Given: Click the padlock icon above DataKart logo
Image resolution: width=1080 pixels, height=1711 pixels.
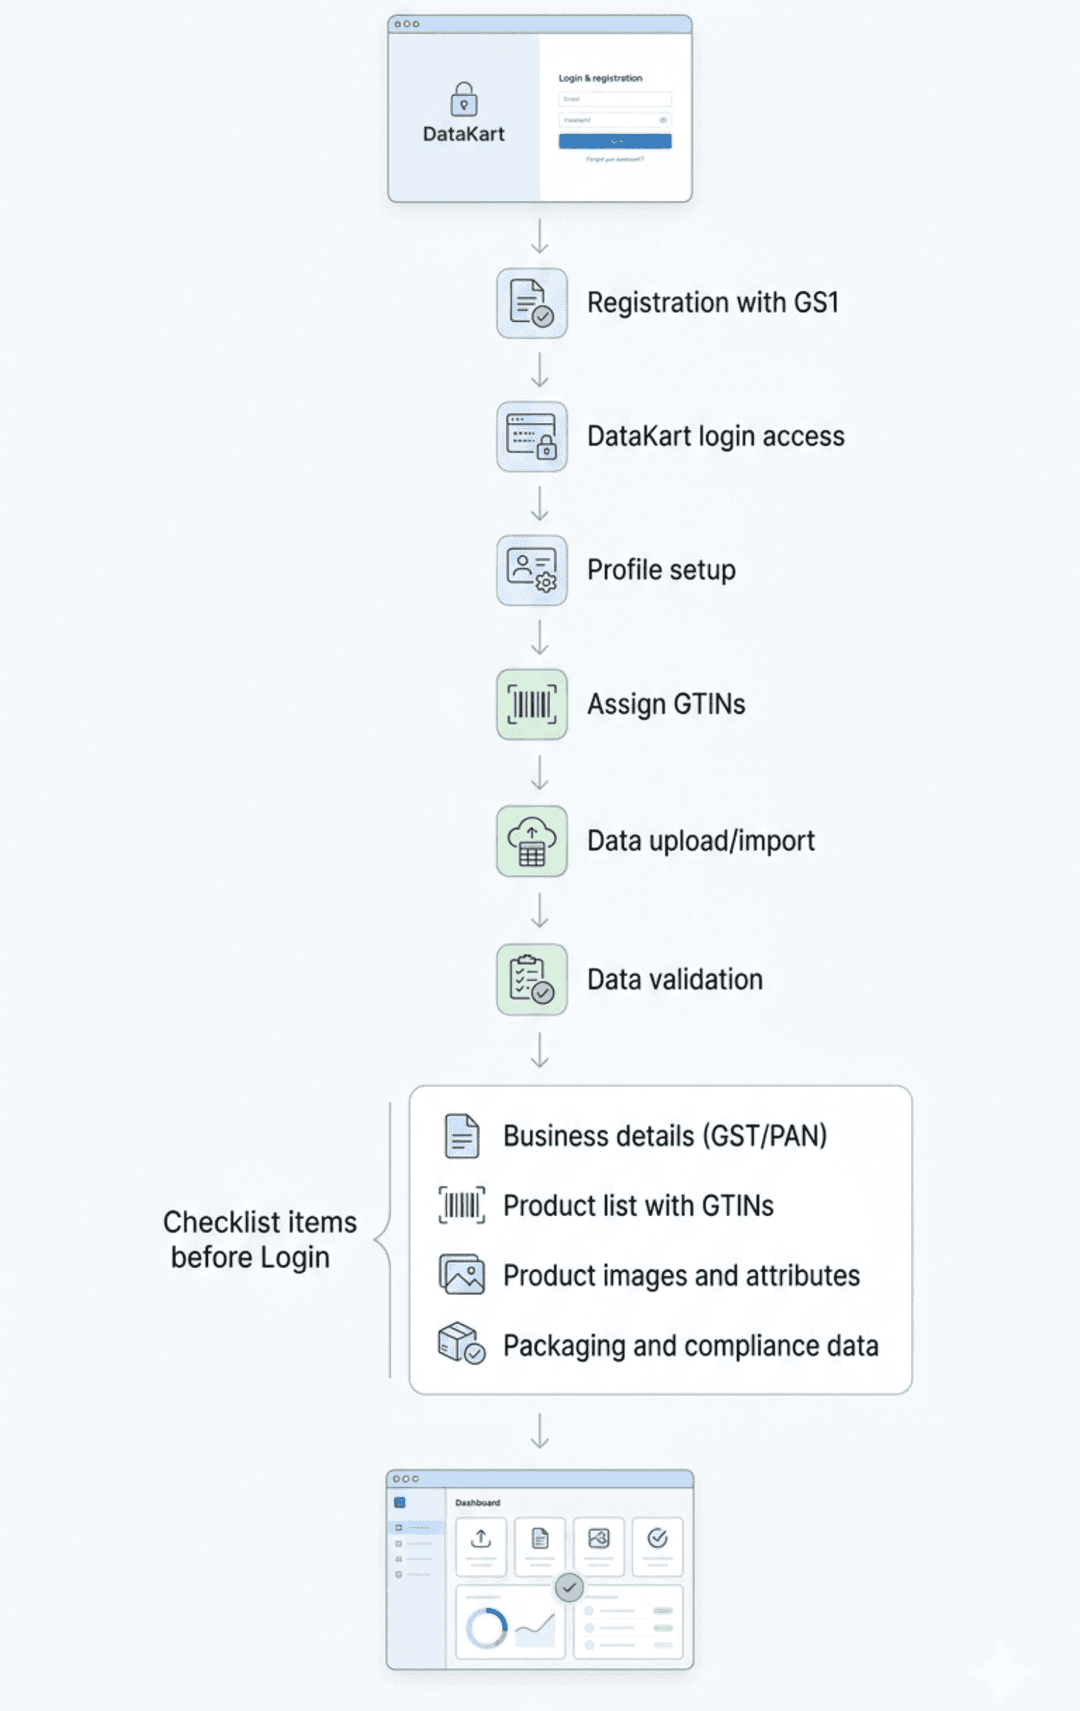Looking at the screenshot, I should 464,100.
